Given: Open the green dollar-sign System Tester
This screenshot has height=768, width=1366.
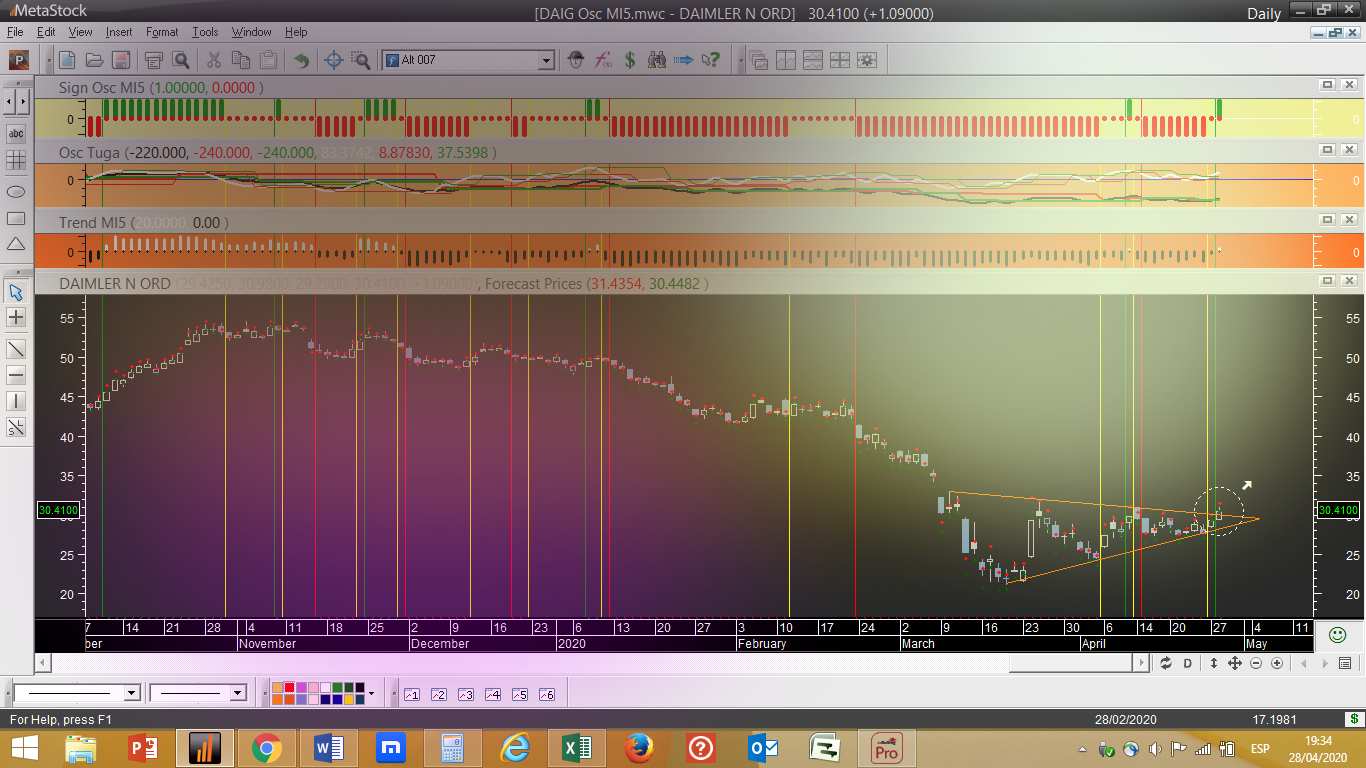Looking at the screenshot, I should pos(630,60).
